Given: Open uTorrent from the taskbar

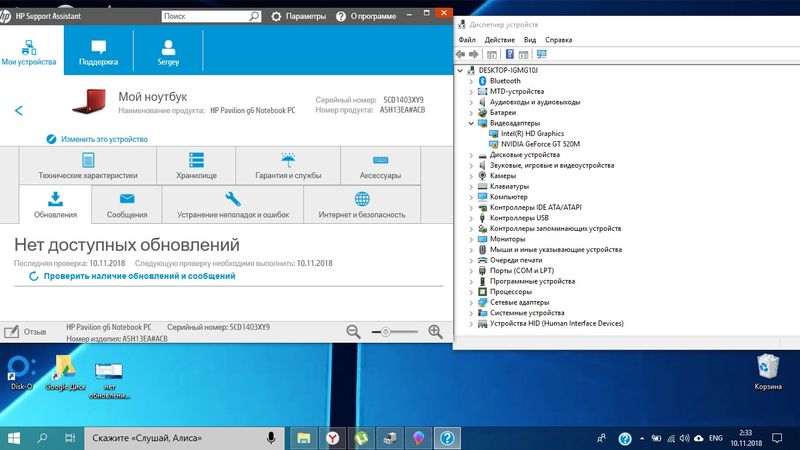Looking at the screenshot, I should (361, 438).
